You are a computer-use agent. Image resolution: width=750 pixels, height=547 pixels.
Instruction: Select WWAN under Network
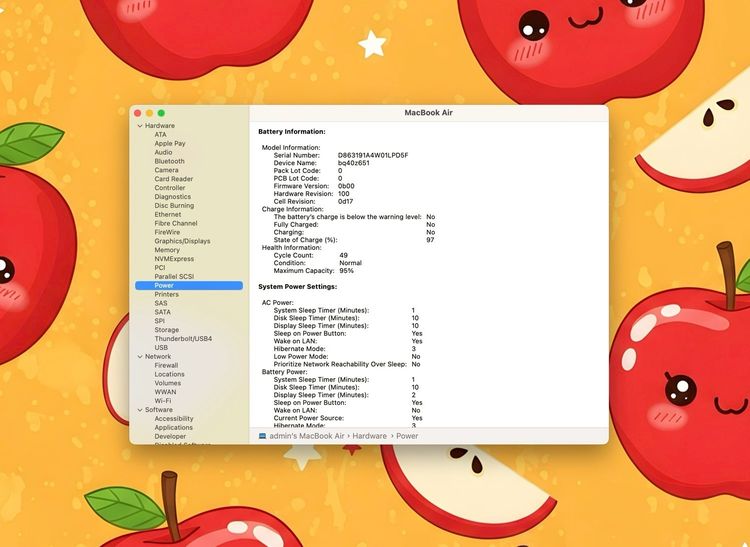[165, 392]
